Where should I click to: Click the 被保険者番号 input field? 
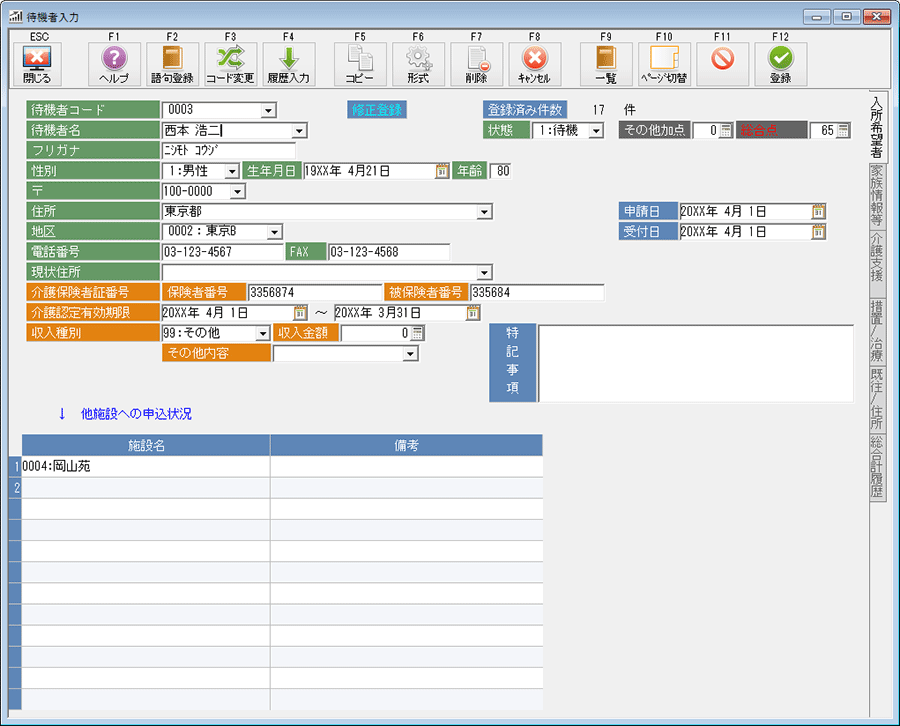537,293
